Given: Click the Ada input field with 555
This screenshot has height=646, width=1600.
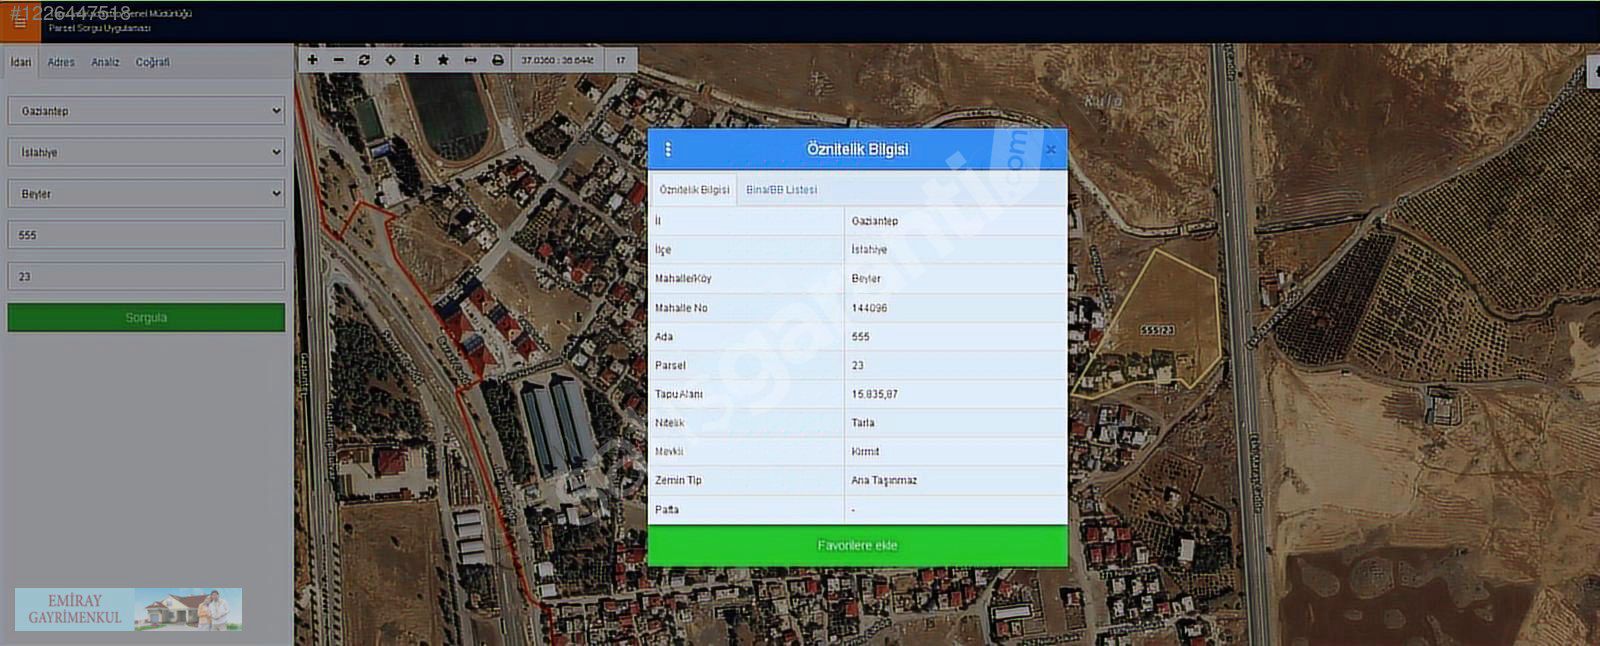Looking at the screenshot, I should tap(146, 235).
